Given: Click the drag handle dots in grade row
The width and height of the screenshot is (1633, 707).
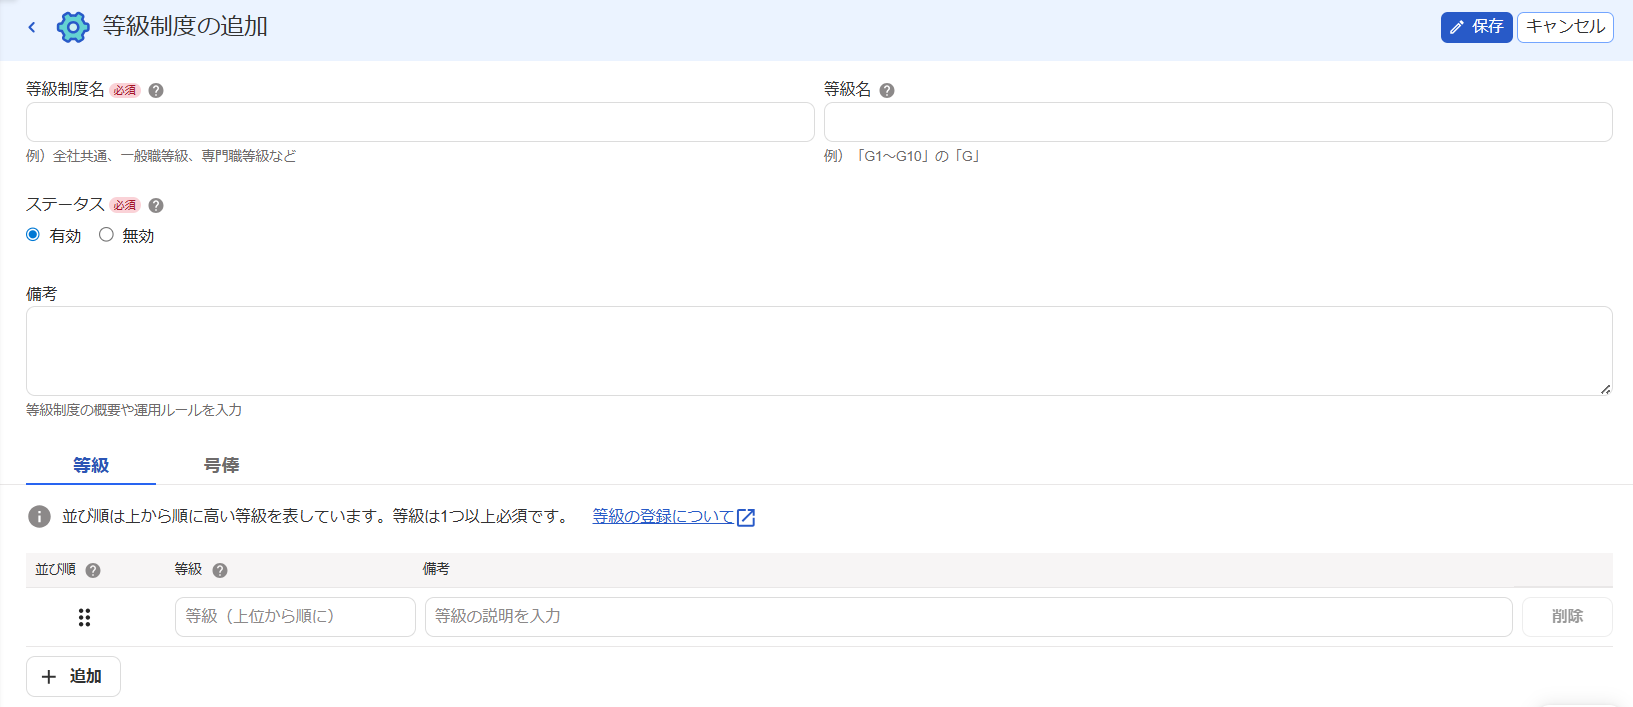Looking at the screenshot, I should coord(85,617).
